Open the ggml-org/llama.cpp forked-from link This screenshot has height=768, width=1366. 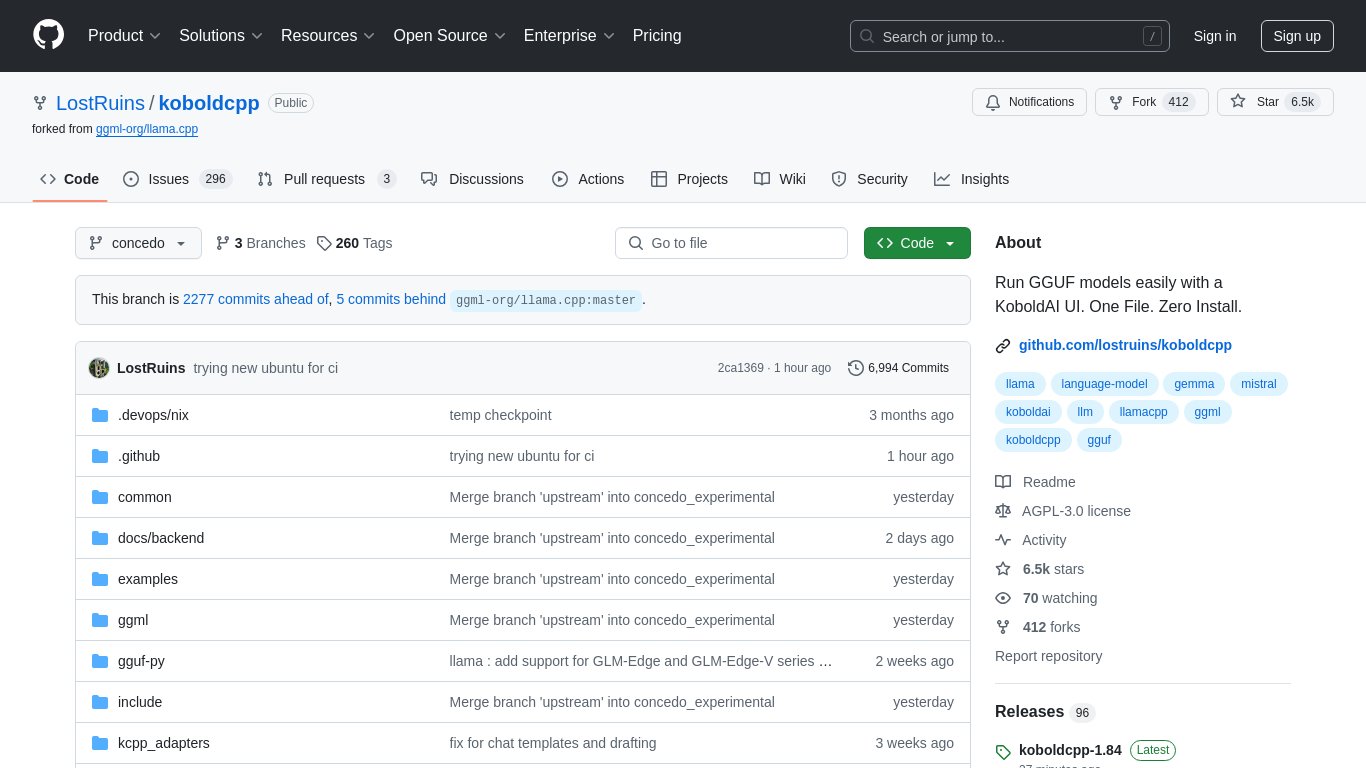[147, 129]
